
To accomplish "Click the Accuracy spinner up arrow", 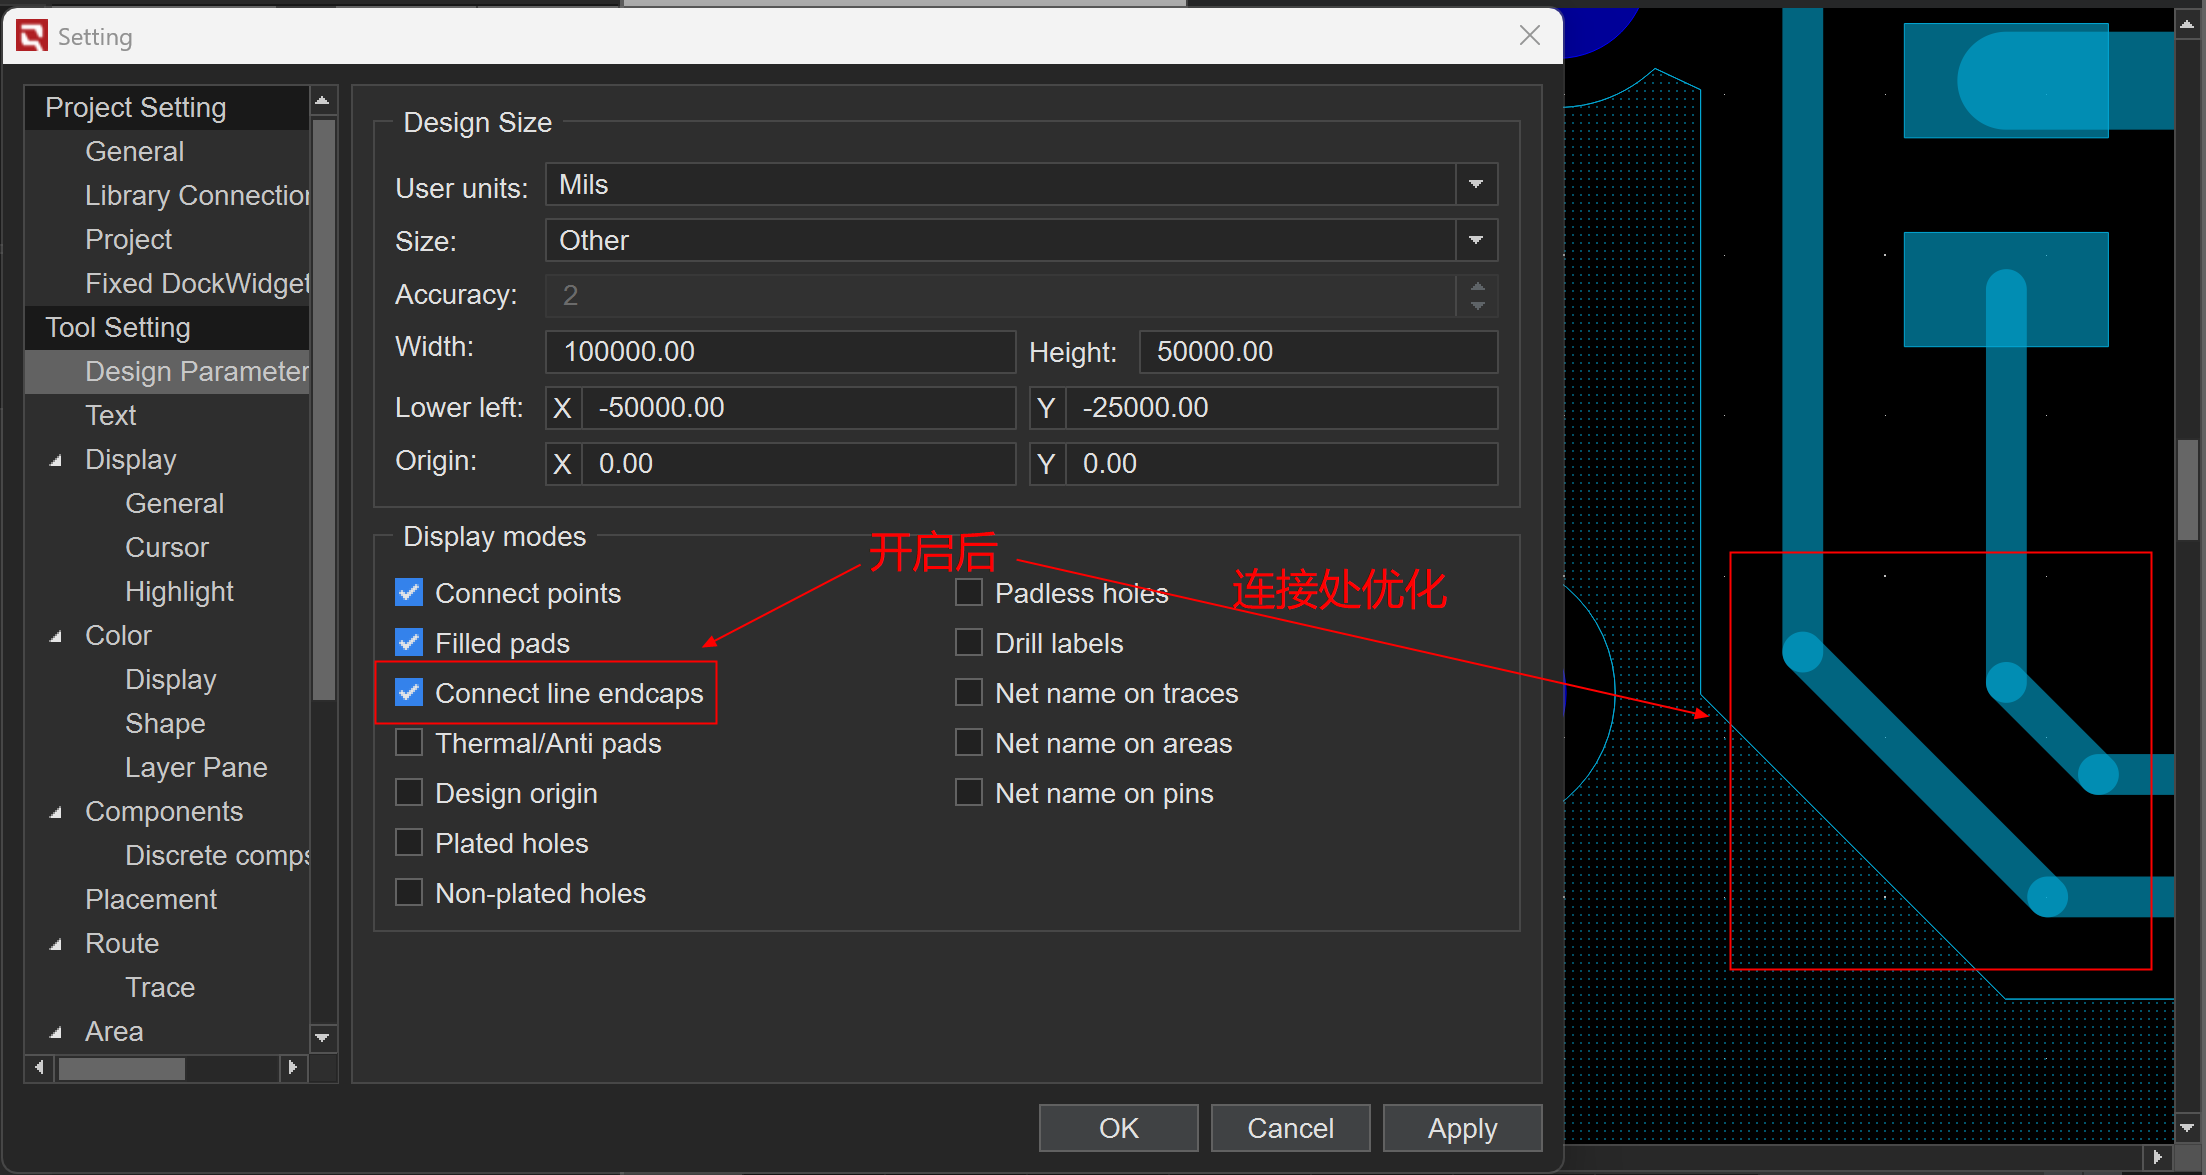I will (x=1477, y=287).
